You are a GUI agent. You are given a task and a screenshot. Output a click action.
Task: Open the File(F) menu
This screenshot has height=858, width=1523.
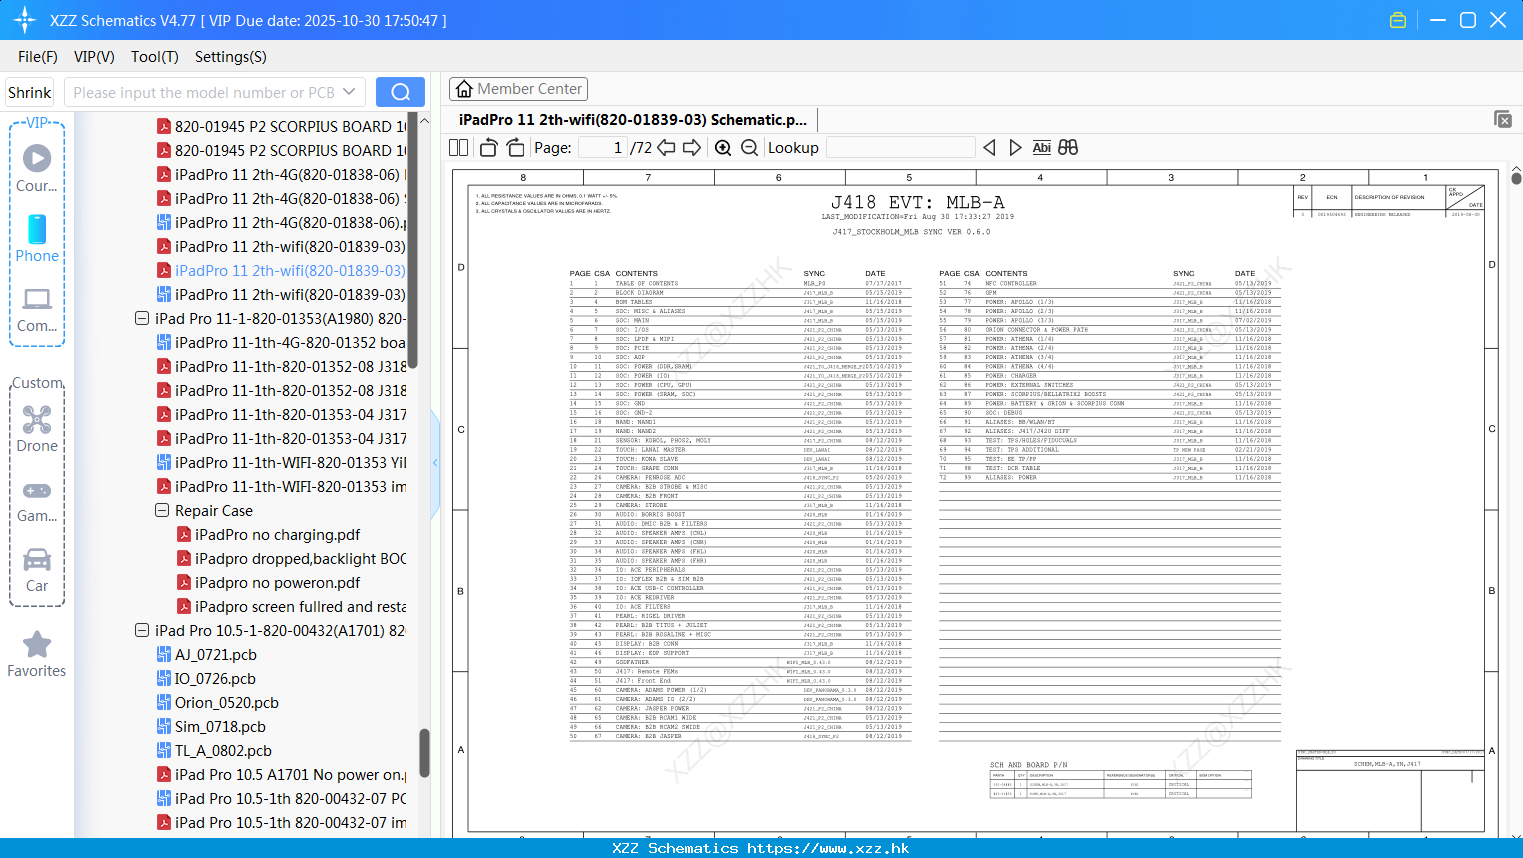(38, 56)
